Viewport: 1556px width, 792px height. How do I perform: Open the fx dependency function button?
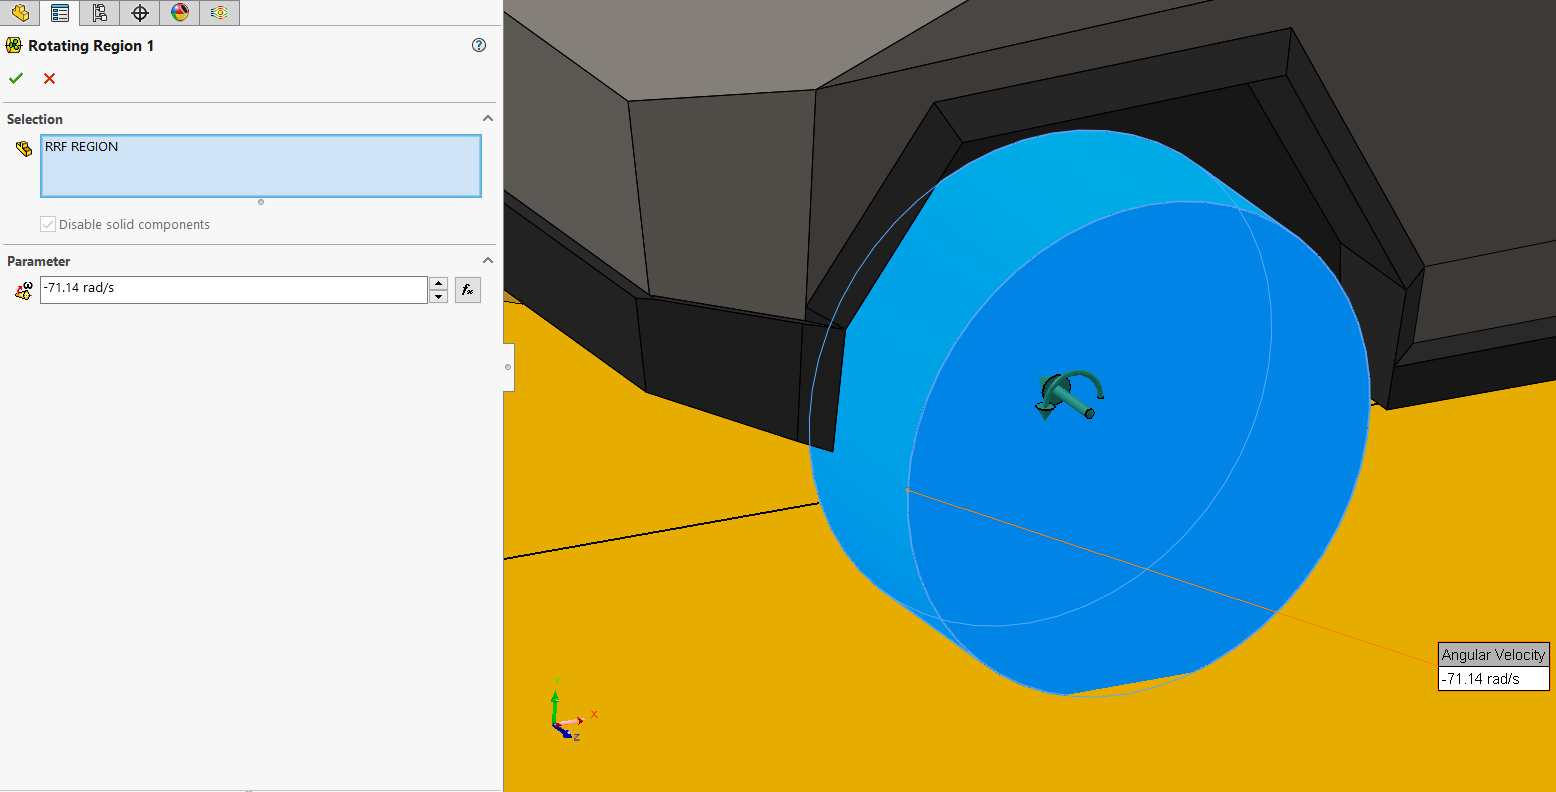[x=467, y=290]
